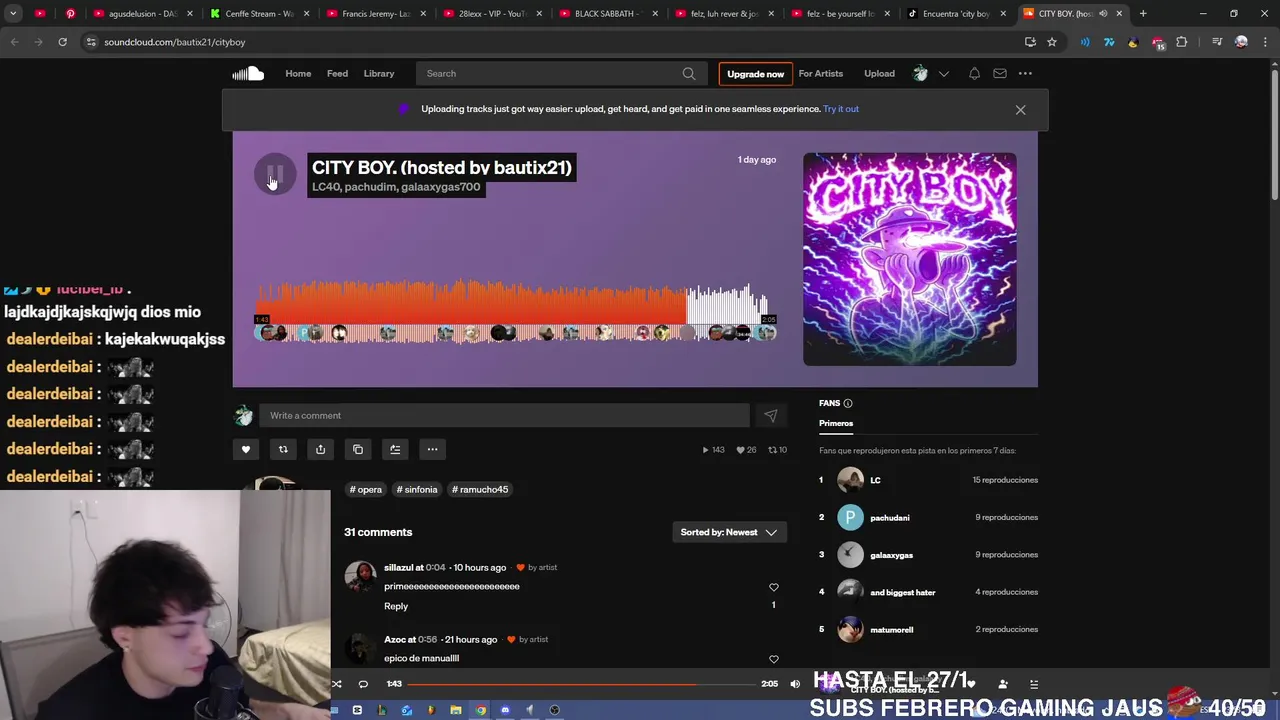Pause the CITY BOY track
The height and width of the screenshot is (720, 1280).
[274, 175]
